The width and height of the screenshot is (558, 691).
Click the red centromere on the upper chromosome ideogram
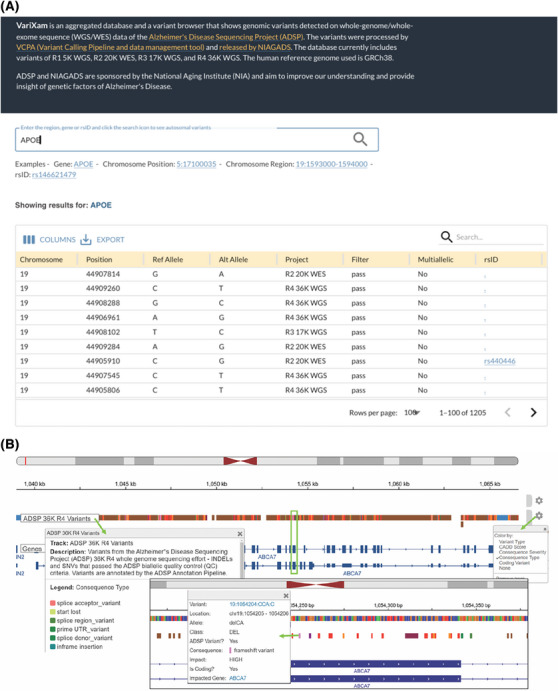coord(240,461)
